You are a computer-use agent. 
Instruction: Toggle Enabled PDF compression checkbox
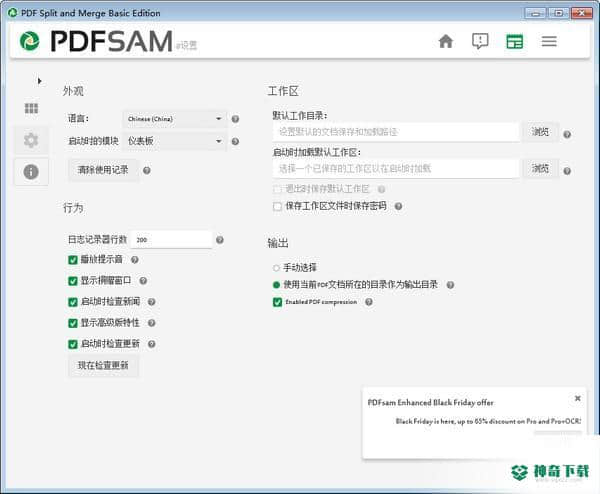[x=277, y=302]
